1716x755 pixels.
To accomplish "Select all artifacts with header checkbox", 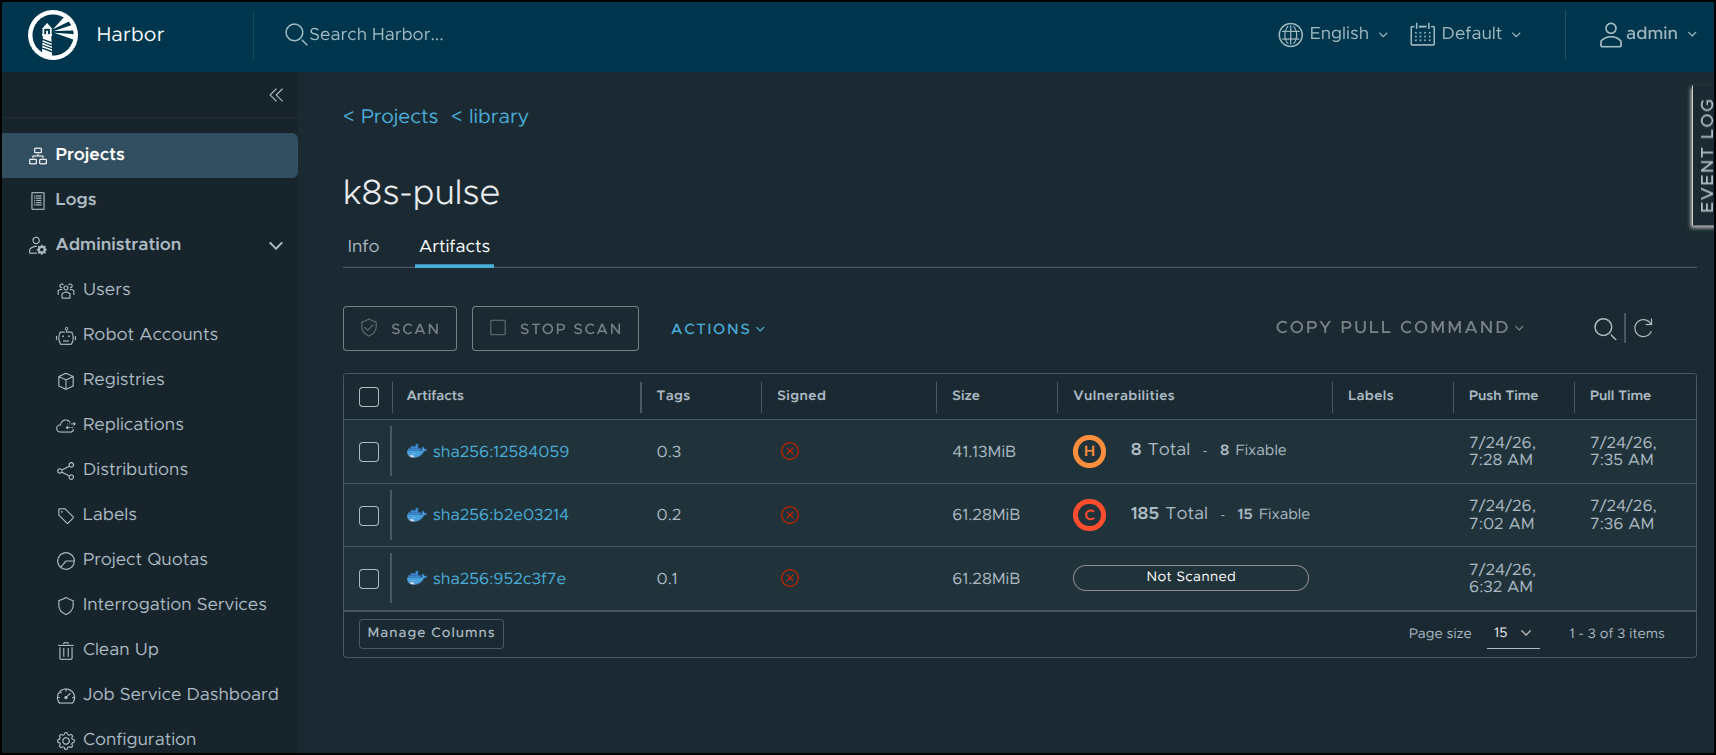I will [369, 397].
